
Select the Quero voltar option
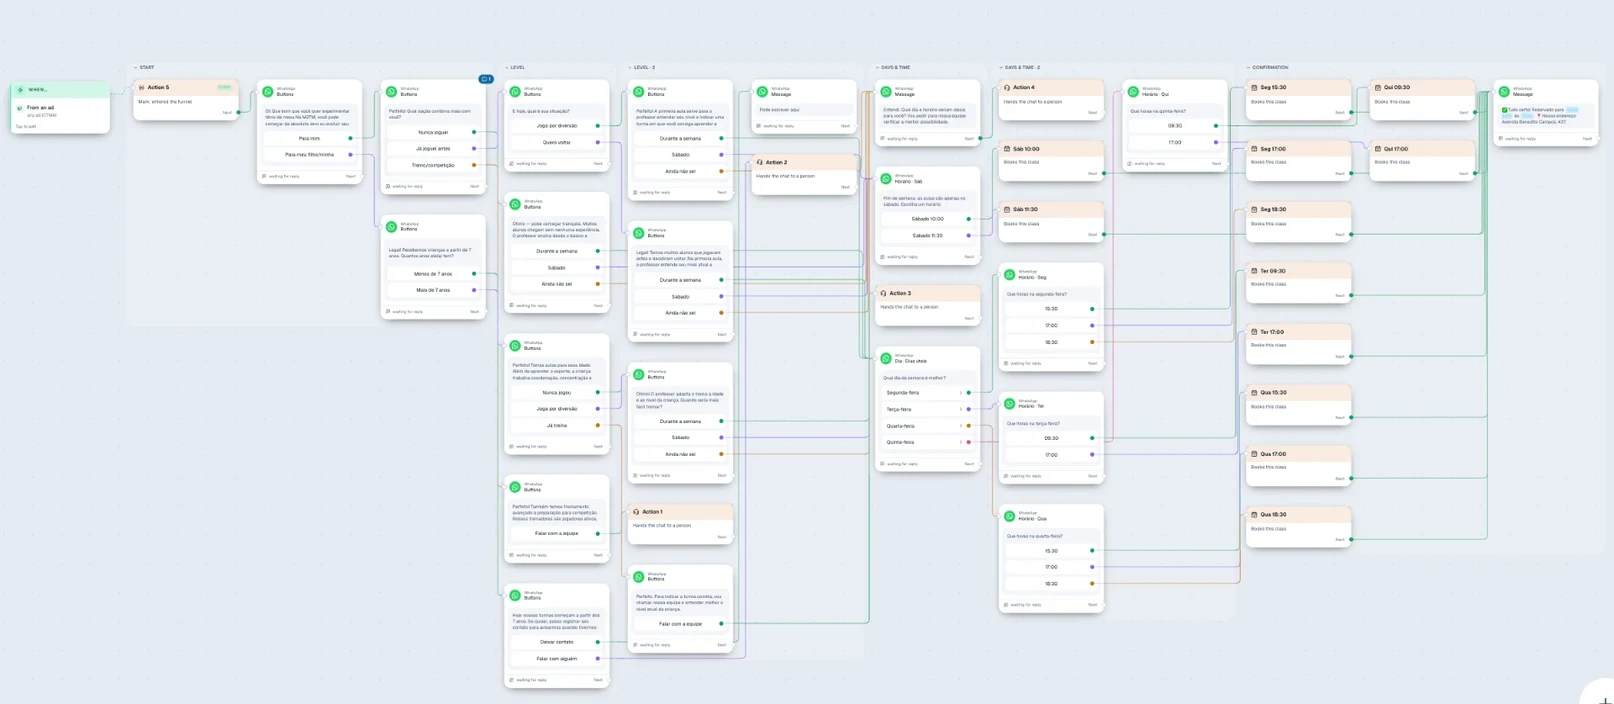pyautogui.click(x=556, y=142)
